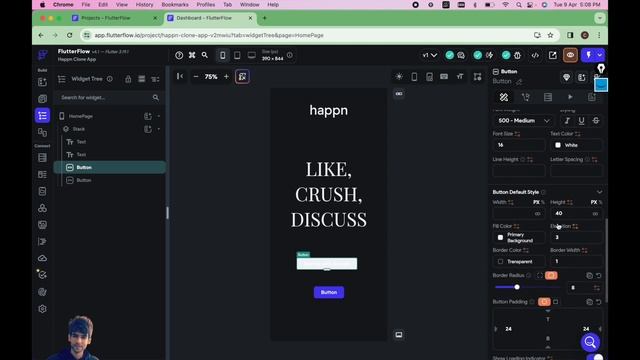Click the Font Size field showing 16
This screenshot has width=640, height=360.
[x=518, y=145]
